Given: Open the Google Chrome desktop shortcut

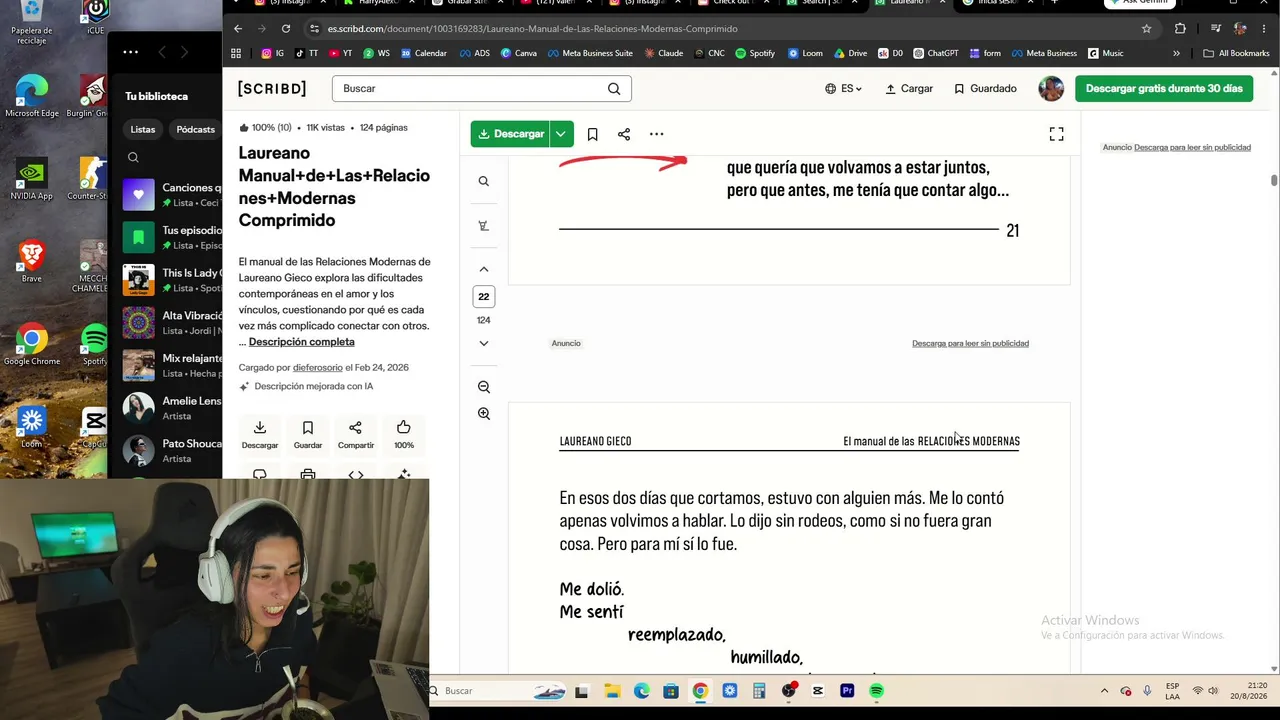Looking at the screenshot, I should [32, 345].
